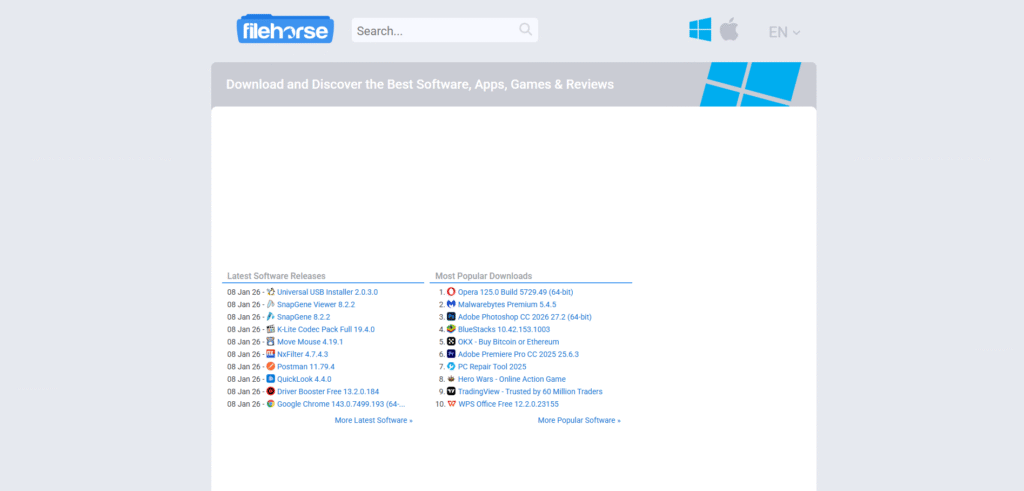Open NxFilter 4.7.4.3 link
The height and width of the screenshot is (491, 1024).
pyautogui.click(x=302, y=354)
